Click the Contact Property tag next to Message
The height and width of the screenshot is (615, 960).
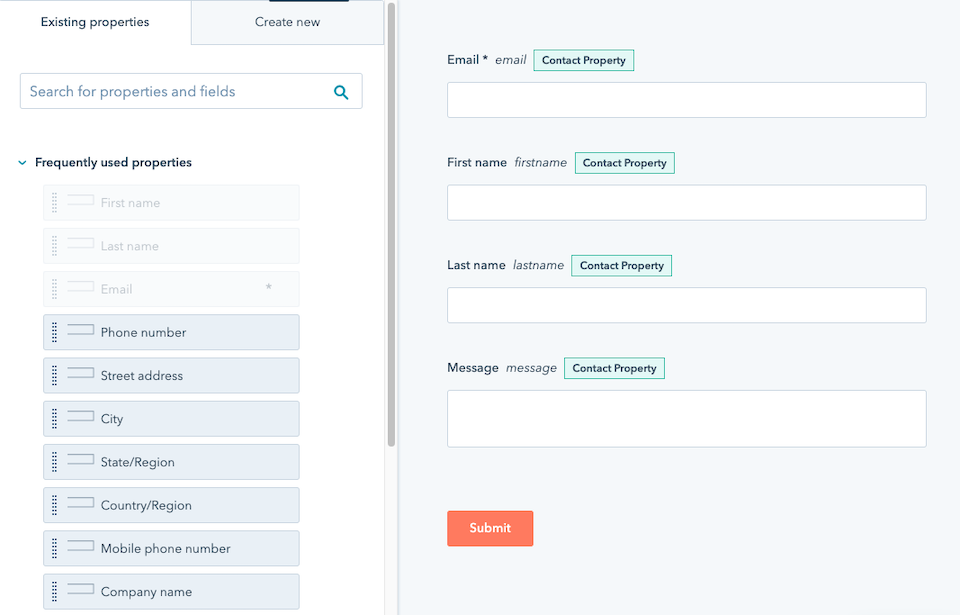click(614, 368)
